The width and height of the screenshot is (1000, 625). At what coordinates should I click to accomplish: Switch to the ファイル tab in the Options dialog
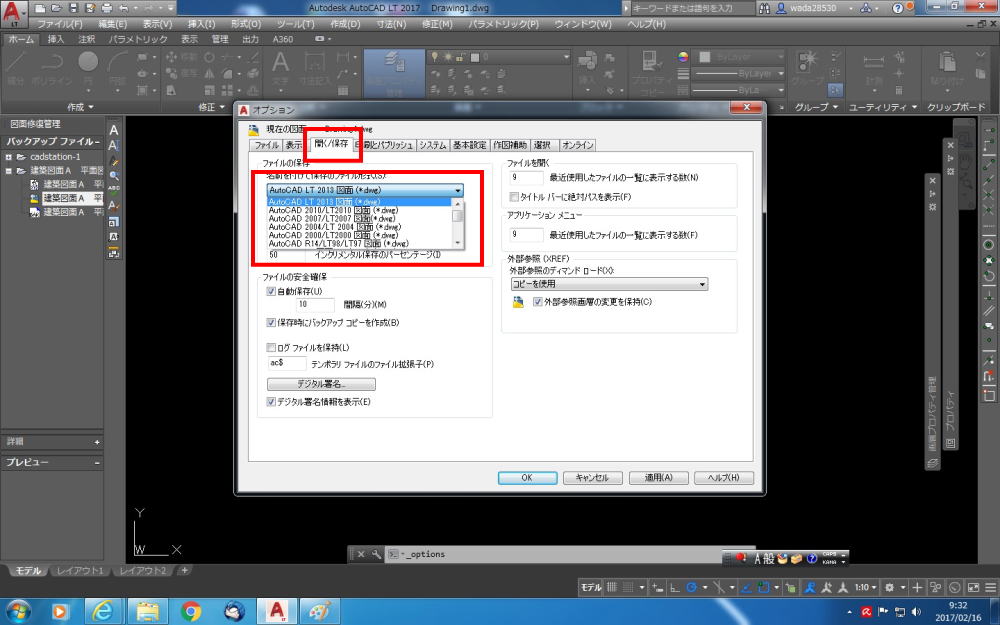click(267, 145)
